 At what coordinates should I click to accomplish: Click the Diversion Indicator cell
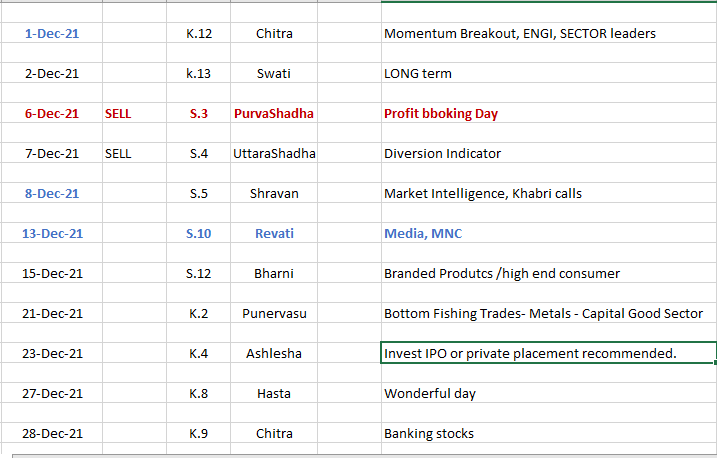point(549,154)
